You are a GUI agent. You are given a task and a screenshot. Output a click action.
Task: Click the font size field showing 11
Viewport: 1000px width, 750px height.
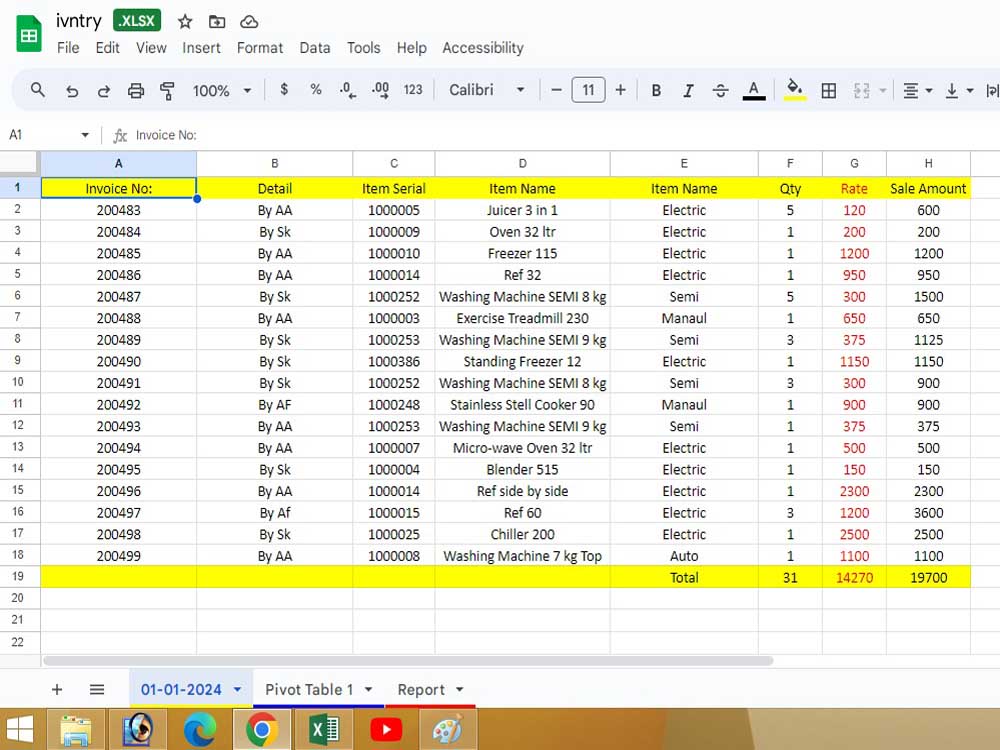click(x=588, y=90)
